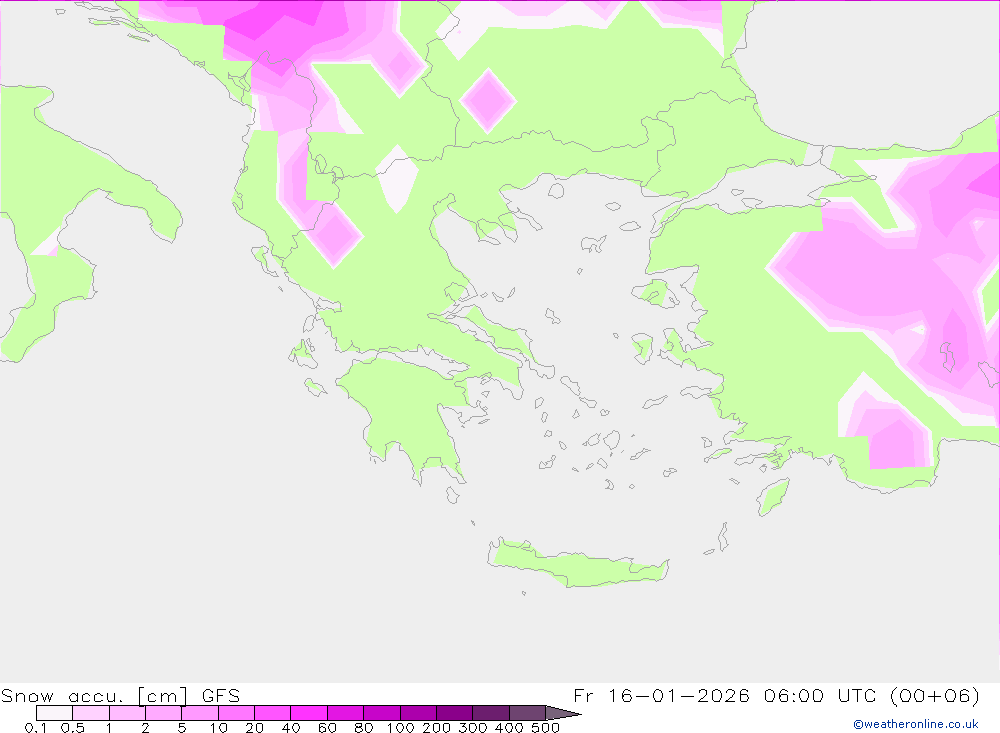Click the 0.1–0.5 cm white legend swatch
This screenshot has width=1000, height=733.
[54, 713]
